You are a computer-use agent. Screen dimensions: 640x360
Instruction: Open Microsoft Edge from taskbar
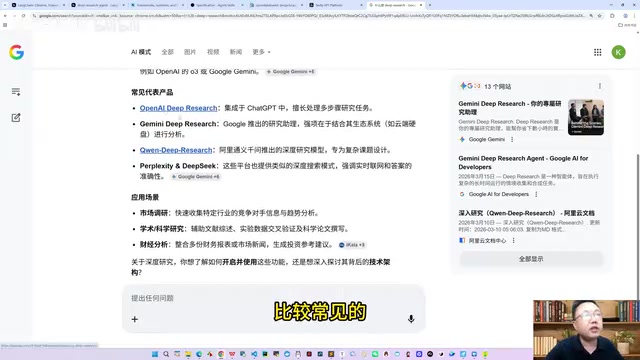[199, 354]
